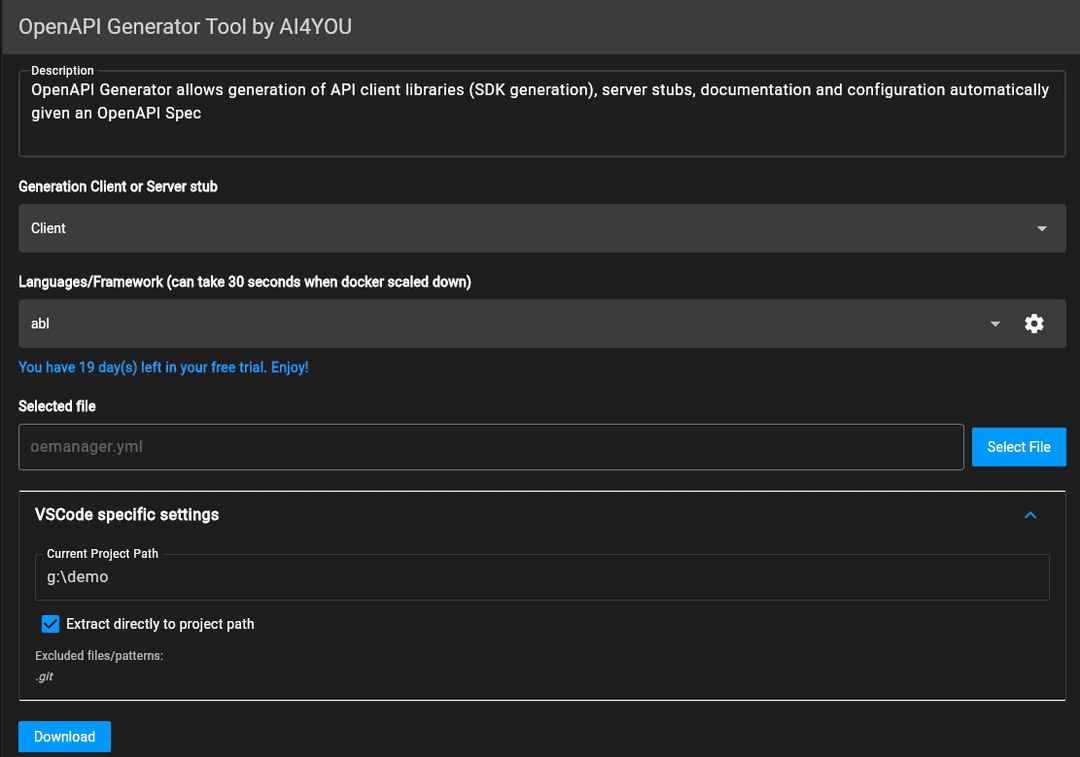Focus the Selected file input oemanager.yml
This screenshot has height=757, width=1080.
(x=491, y=447)
